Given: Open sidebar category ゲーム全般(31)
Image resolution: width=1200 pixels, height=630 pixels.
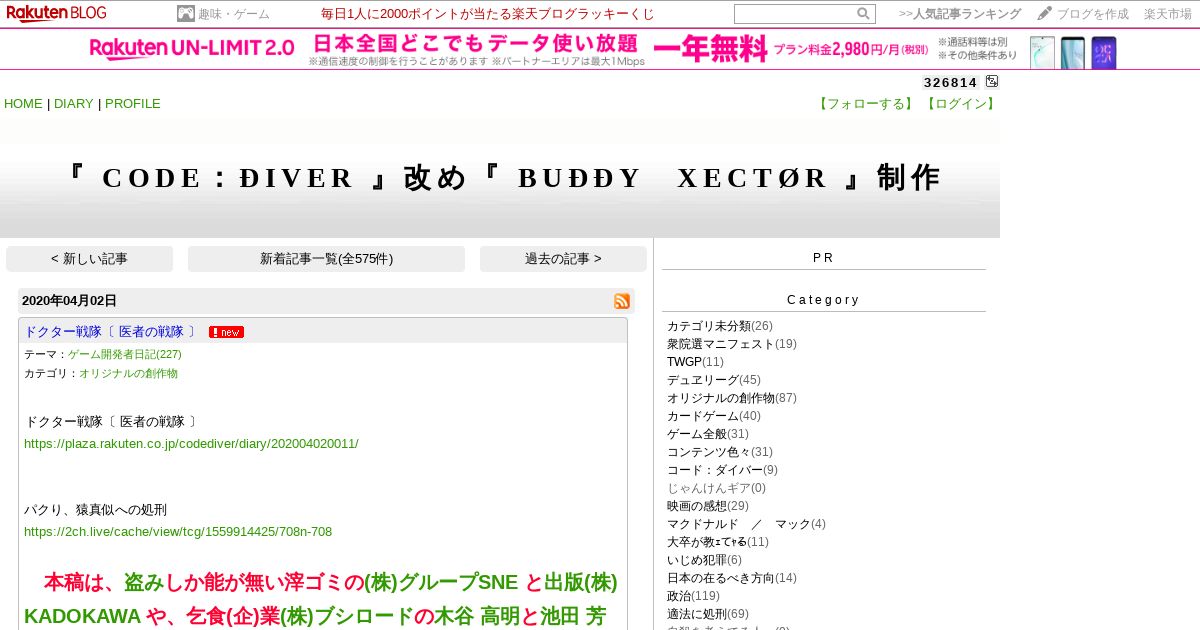Looking at the screenshot, I should pyautogui.click(x=708, y=434).
